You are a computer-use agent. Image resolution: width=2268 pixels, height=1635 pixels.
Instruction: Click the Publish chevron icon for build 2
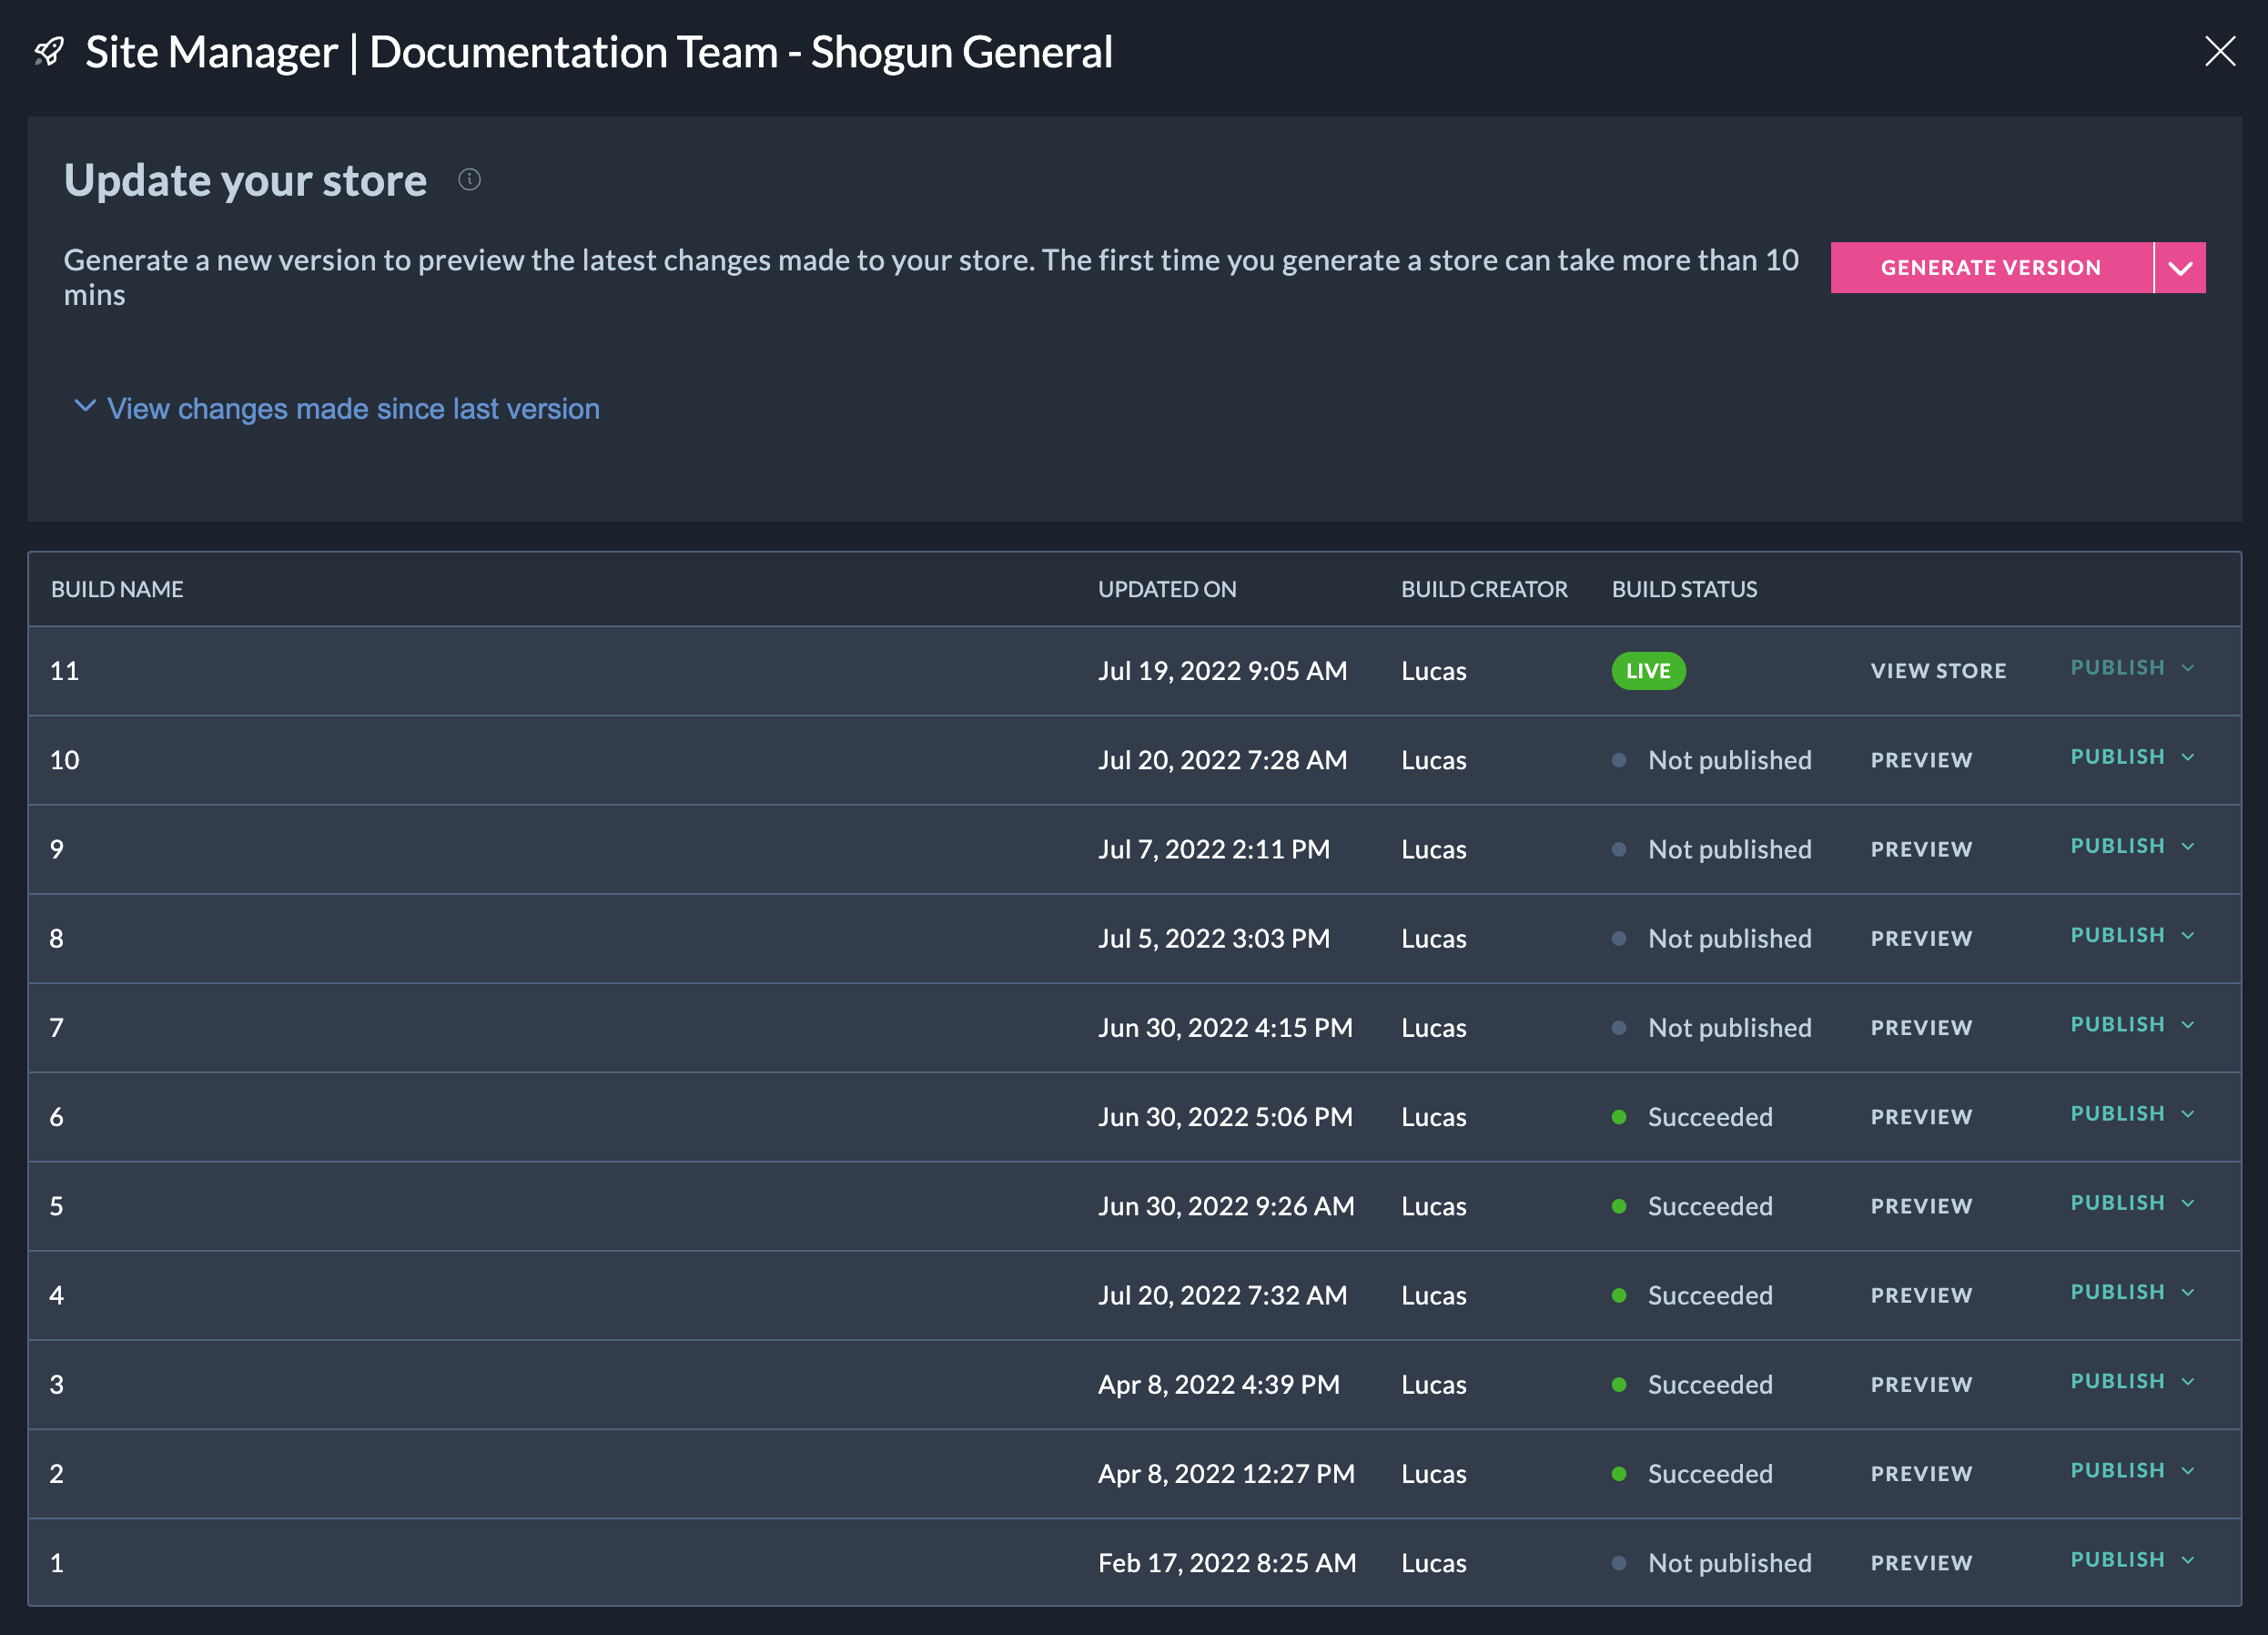[2188, 1471]
